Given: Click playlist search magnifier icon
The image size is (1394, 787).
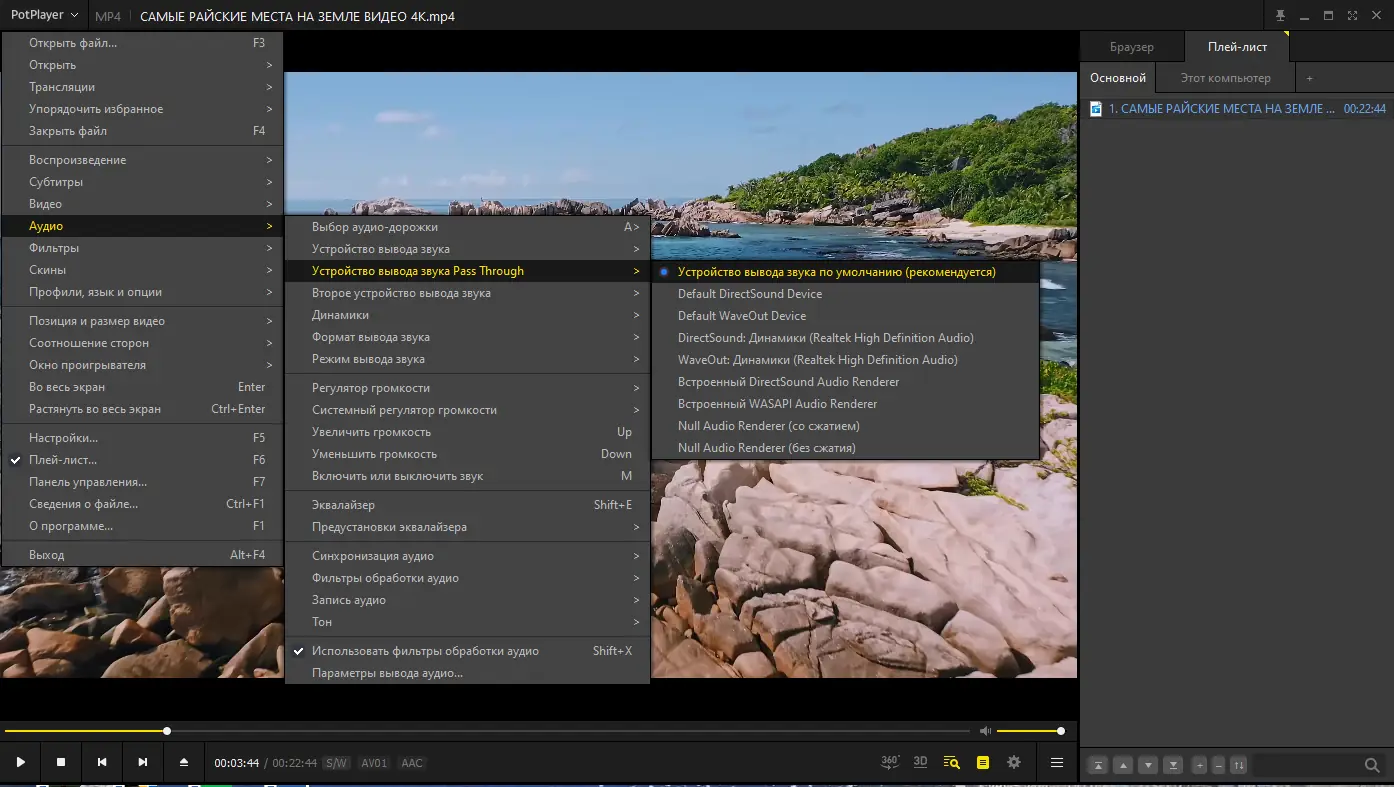Looking at the screenshot, I should [x=1372, y=765].
